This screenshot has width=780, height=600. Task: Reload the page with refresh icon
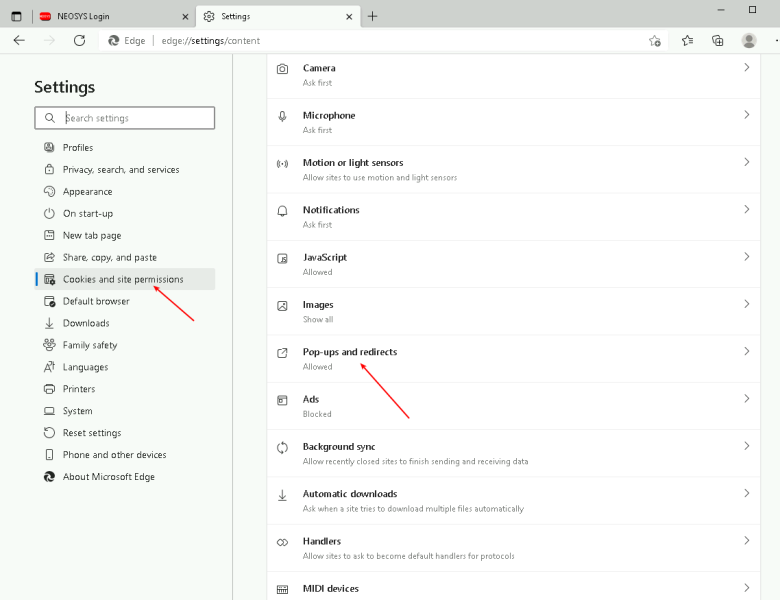pyautogui.click(x=79, y=40)
